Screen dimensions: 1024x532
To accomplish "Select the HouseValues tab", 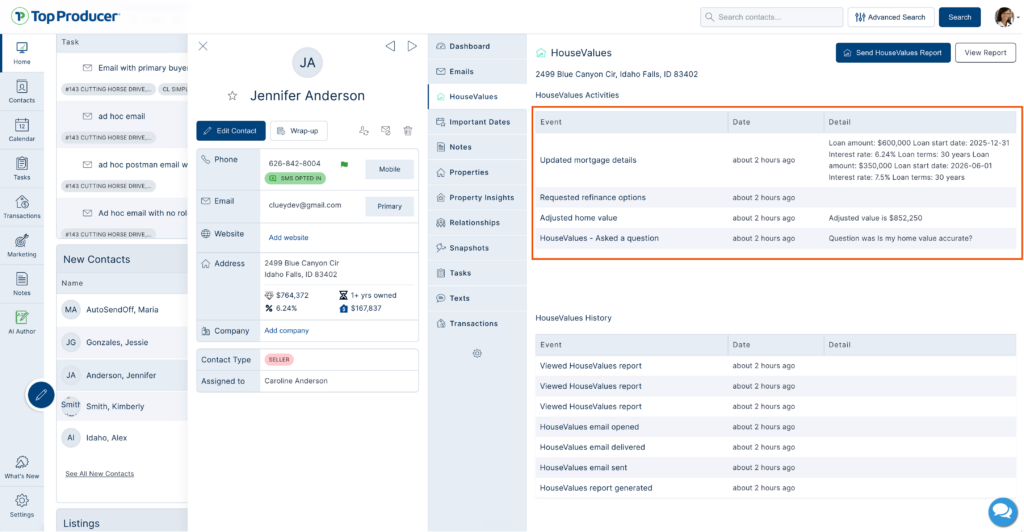I will pos(477,97).
